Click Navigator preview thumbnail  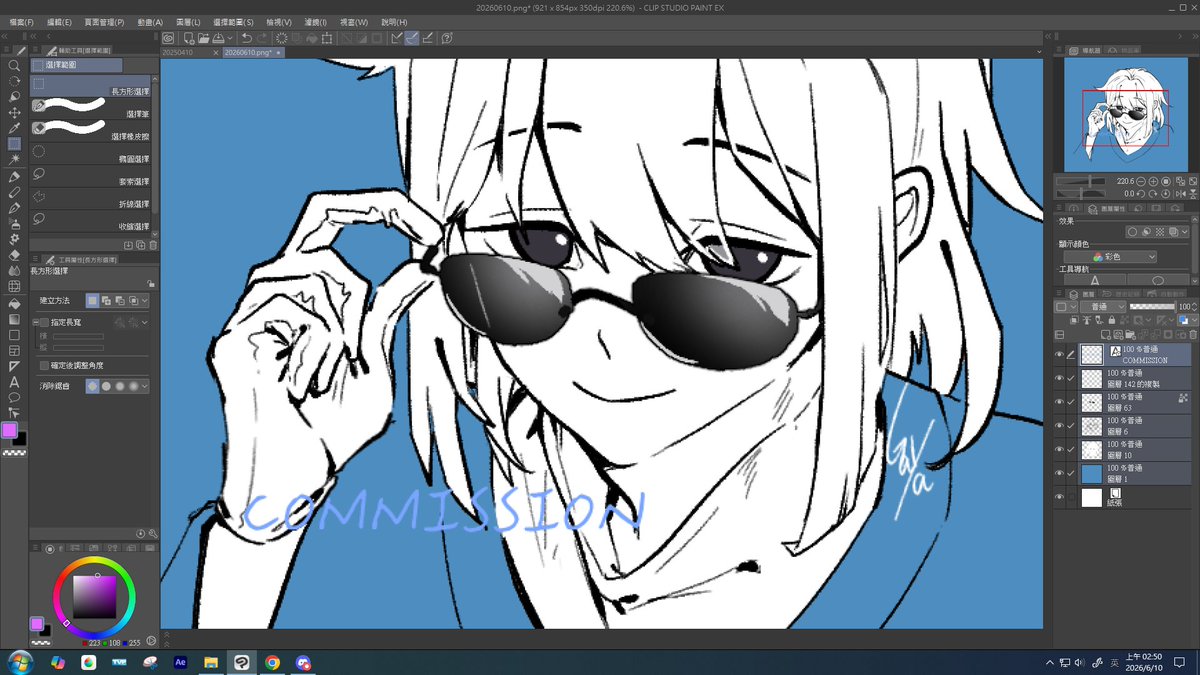coord(1125,113)
